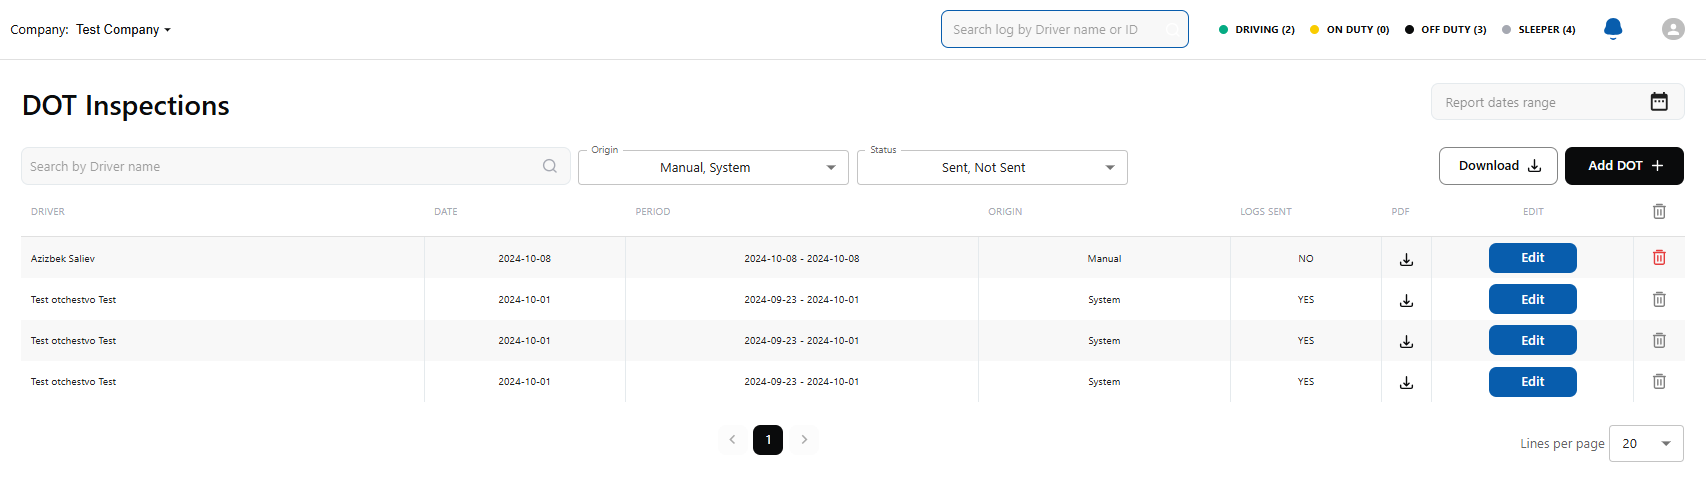
Task: Download PDF for Azizbek Saliev inspection
Action: click(x=1406, y=259)
